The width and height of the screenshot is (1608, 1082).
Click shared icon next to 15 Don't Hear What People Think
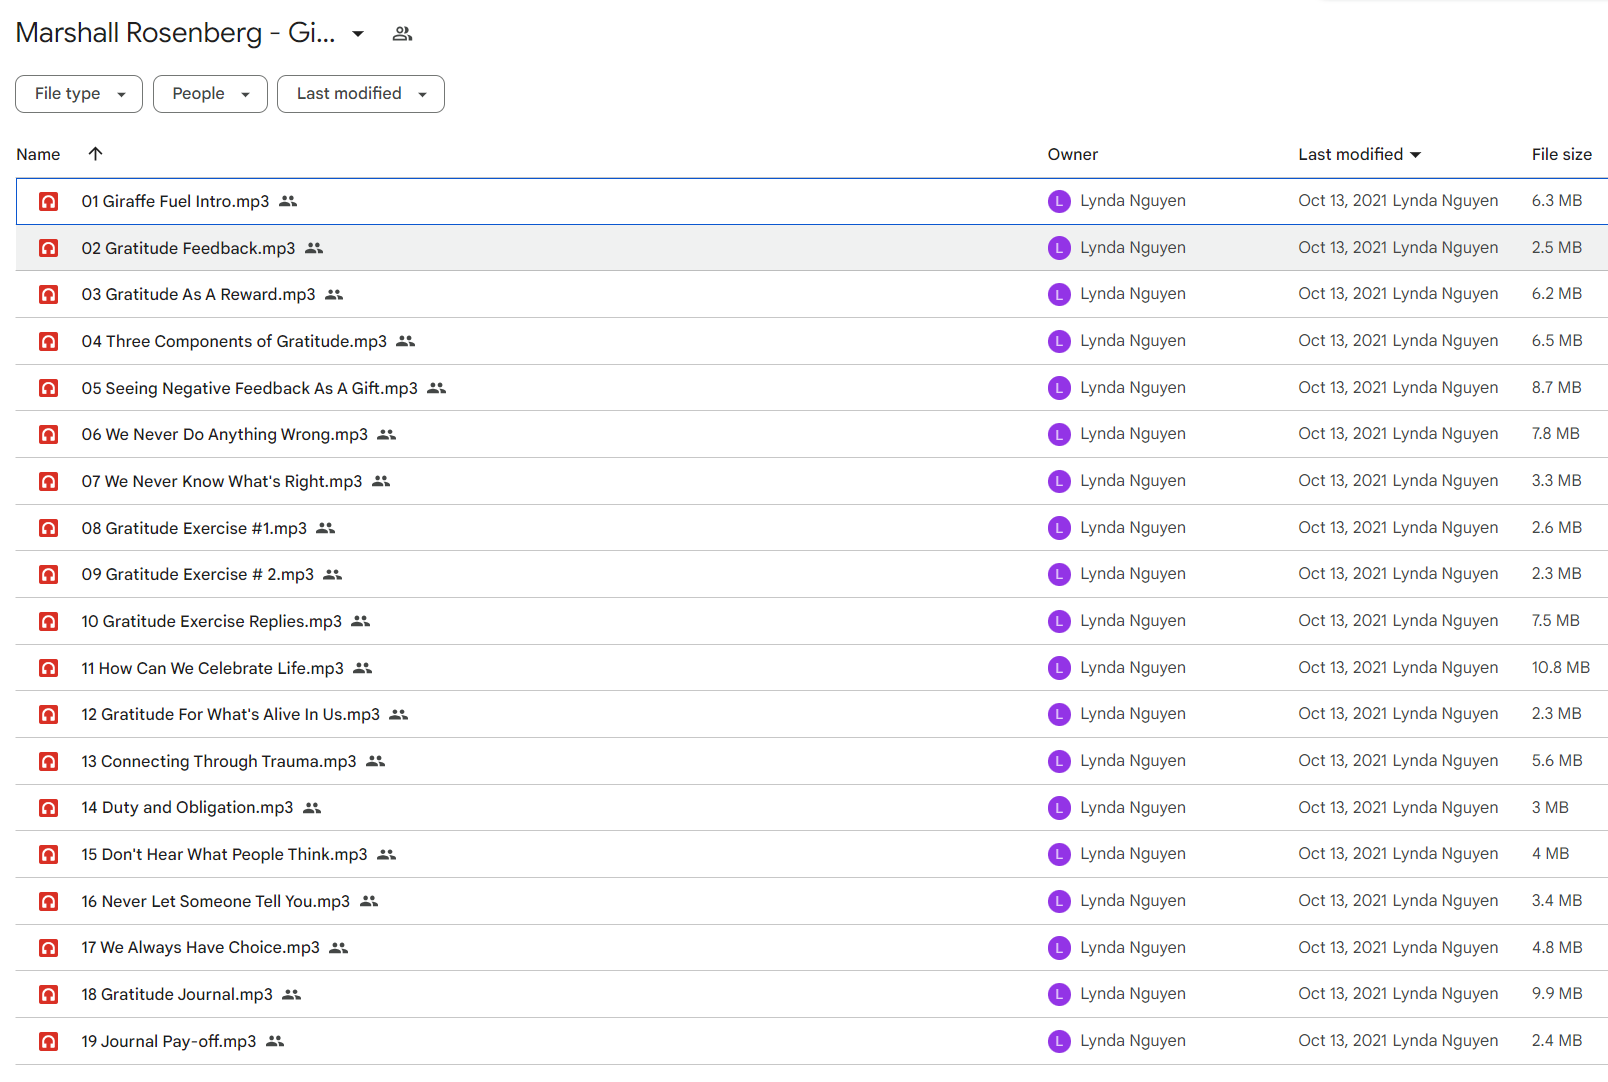tap(387, 854)
